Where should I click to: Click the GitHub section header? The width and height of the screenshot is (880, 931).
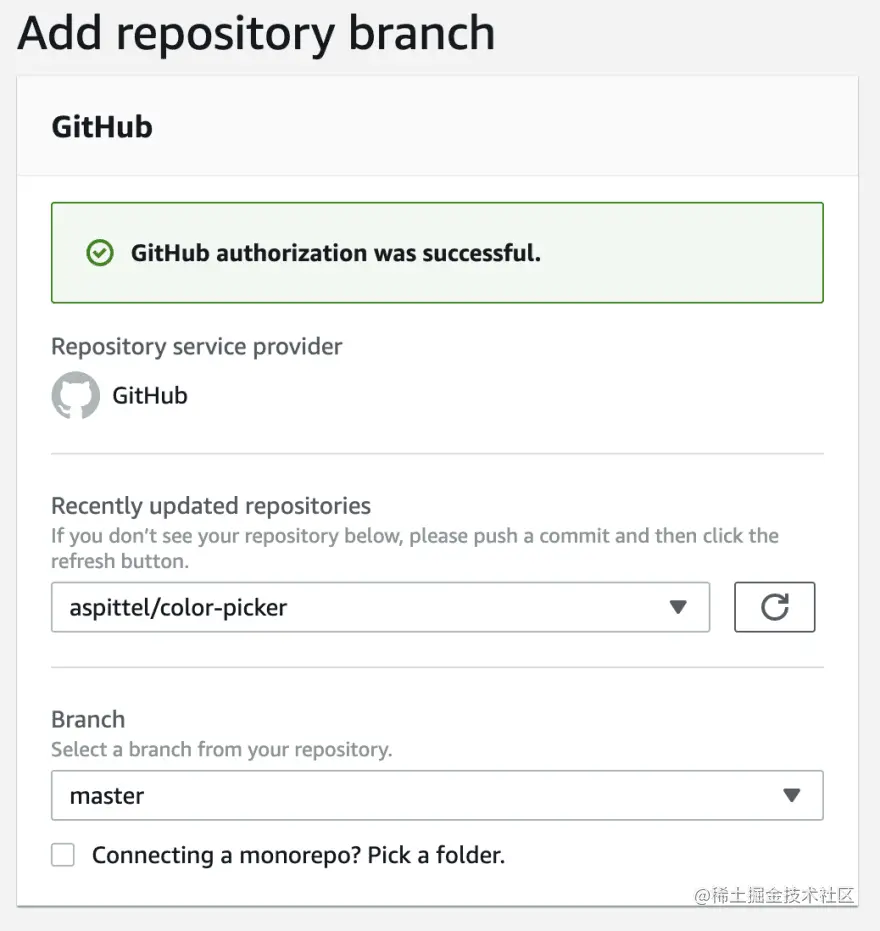coord(101,126)
